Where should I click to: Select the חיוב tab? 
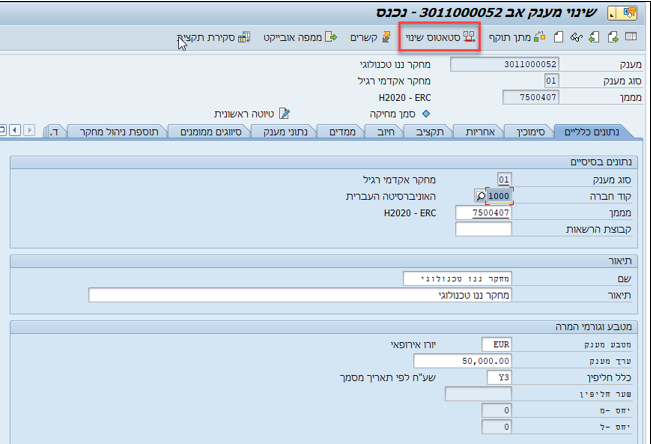[x=385, y=132]
